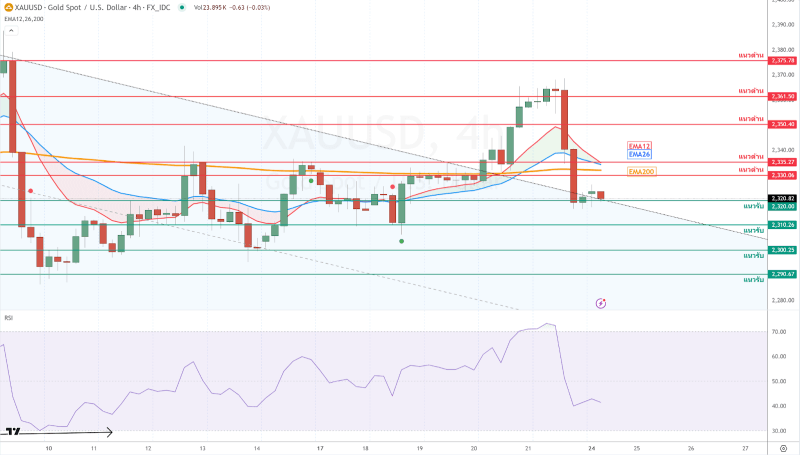Click the green dot marker below candle
This screenshot has width=800, height=455.
402,241
